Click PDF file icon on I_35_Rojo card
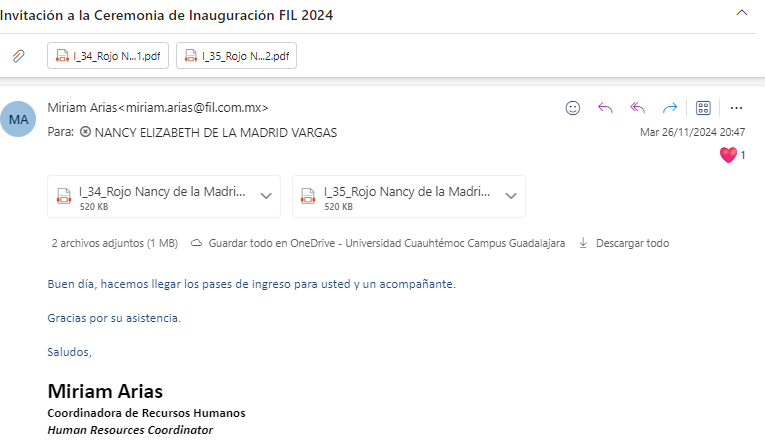This screenshot has height=441, width=765. pos(308,196)
